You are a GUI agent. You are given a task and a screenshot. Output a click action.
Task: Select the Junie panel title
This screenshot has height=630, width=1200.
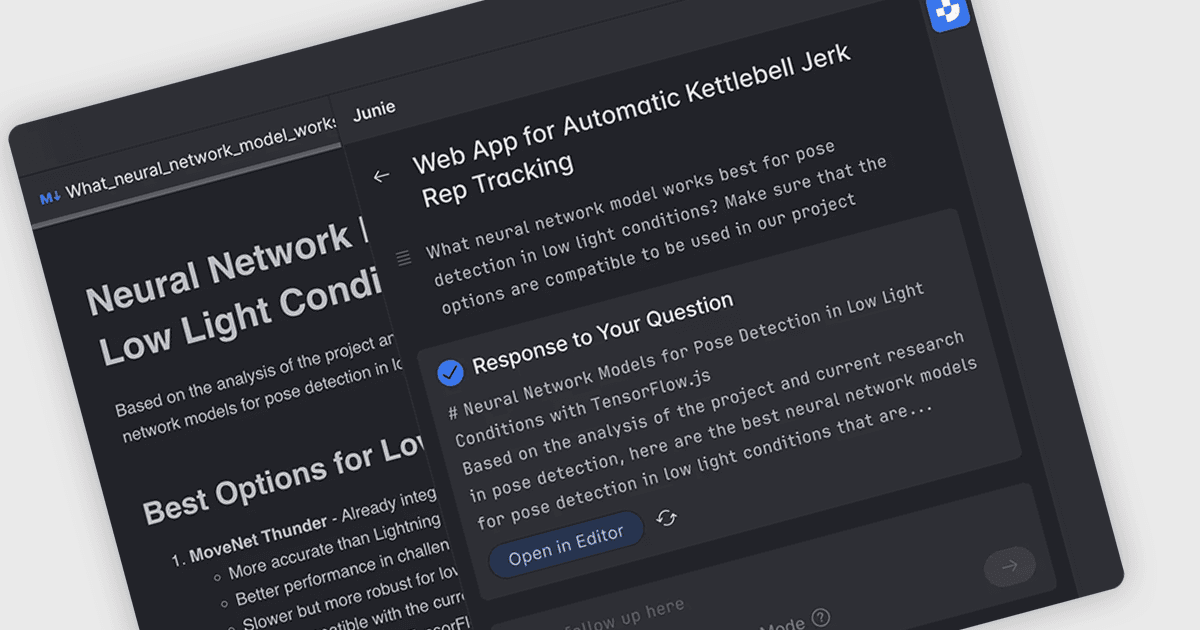tap(374, 110)
